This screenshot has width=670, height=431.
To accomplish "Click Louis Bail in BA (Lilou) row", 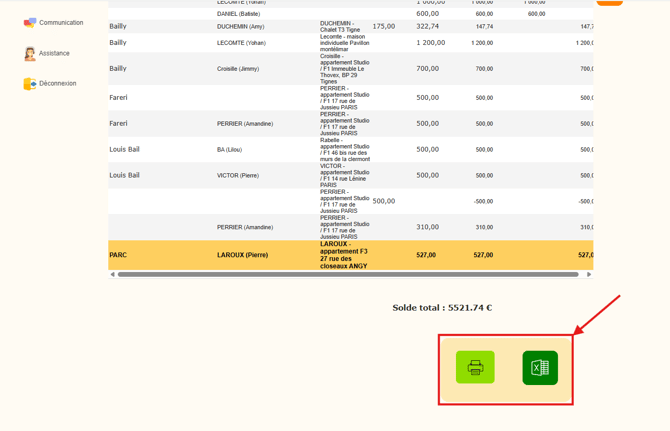I will [124, 150].
